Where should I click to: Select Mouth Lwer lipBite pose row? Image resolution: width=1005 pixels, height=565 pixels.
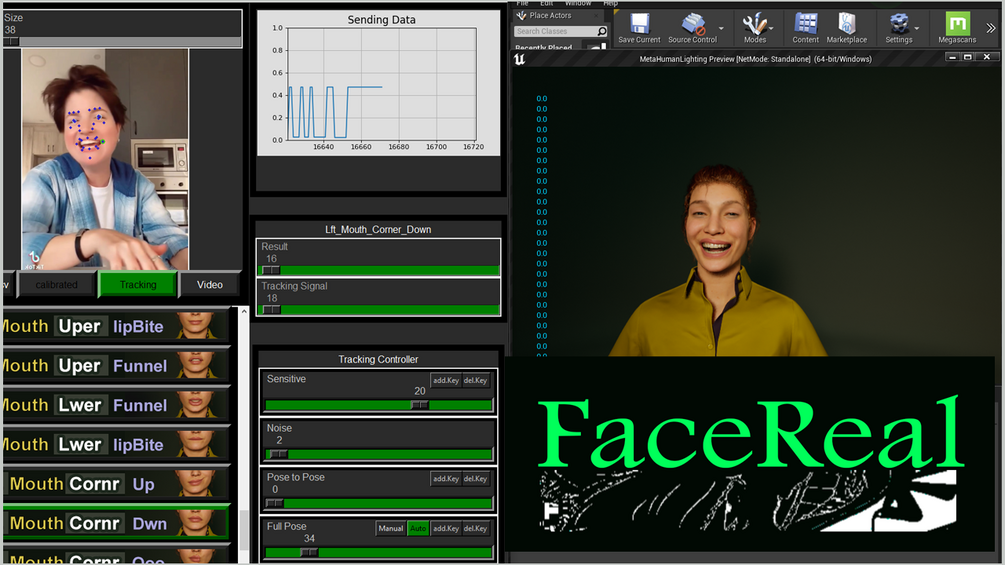tap(115, 445)
